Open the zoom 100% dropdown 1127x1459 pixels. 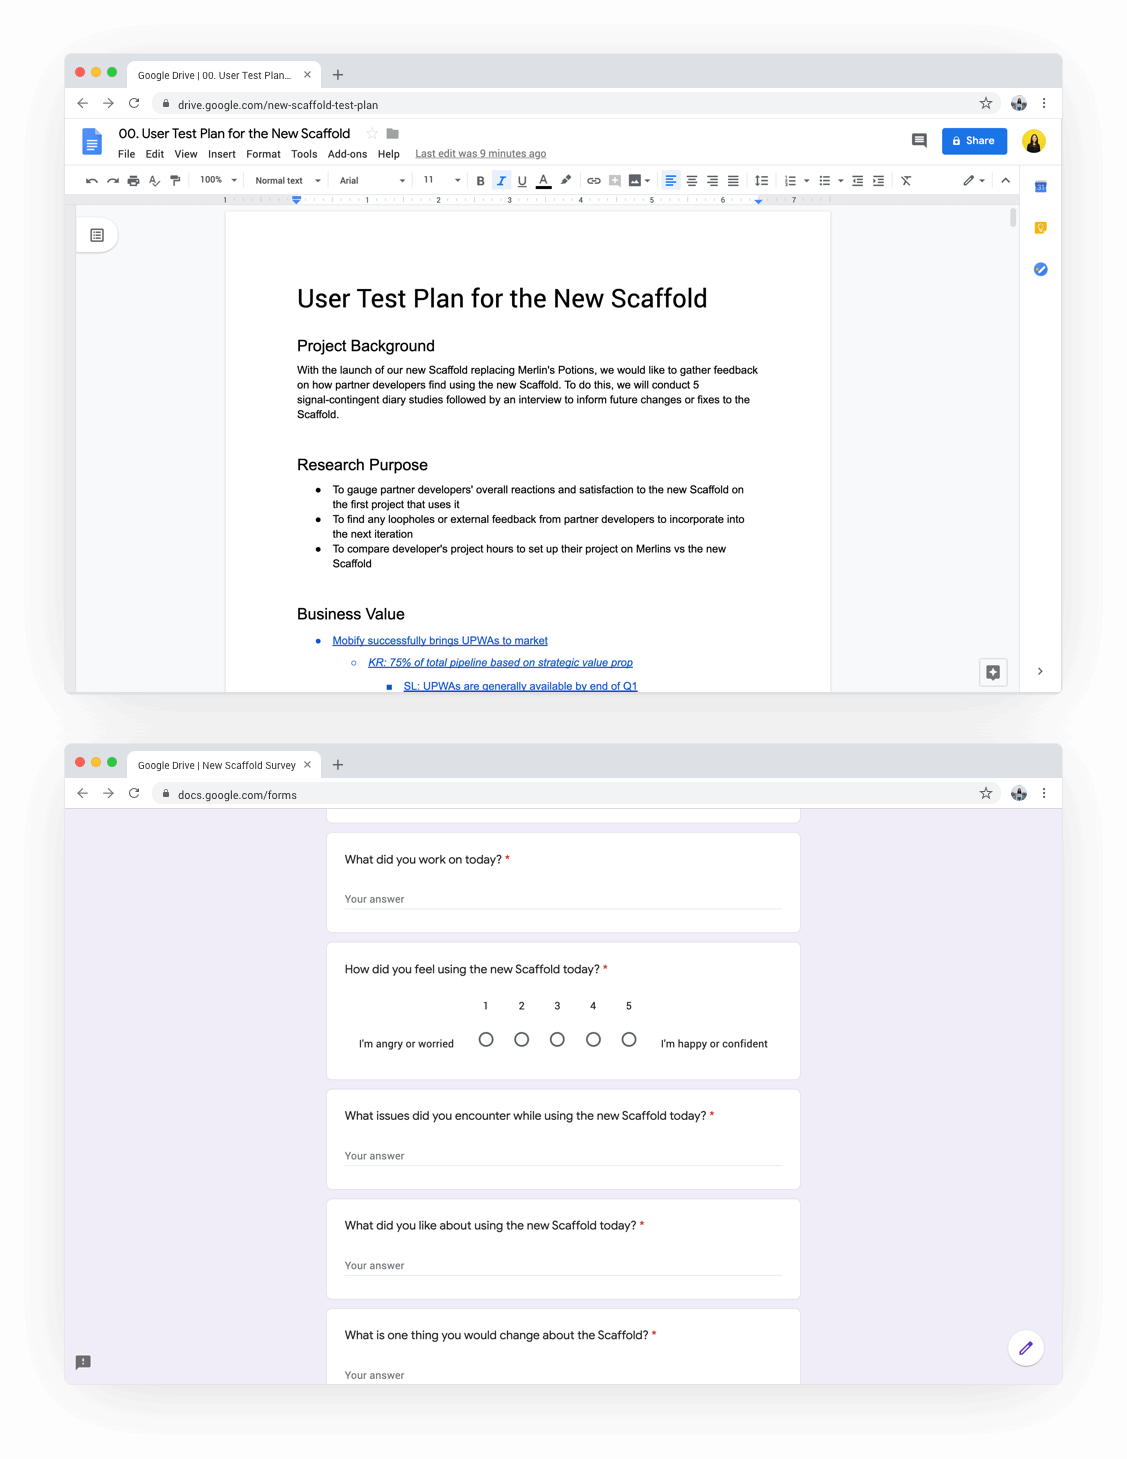point(218,181)
